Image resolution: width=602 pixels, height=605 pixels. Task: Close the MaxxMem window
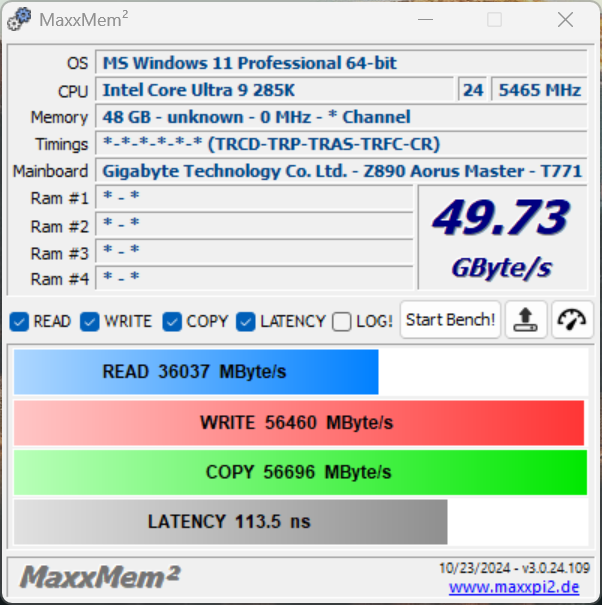pos(565,19)
